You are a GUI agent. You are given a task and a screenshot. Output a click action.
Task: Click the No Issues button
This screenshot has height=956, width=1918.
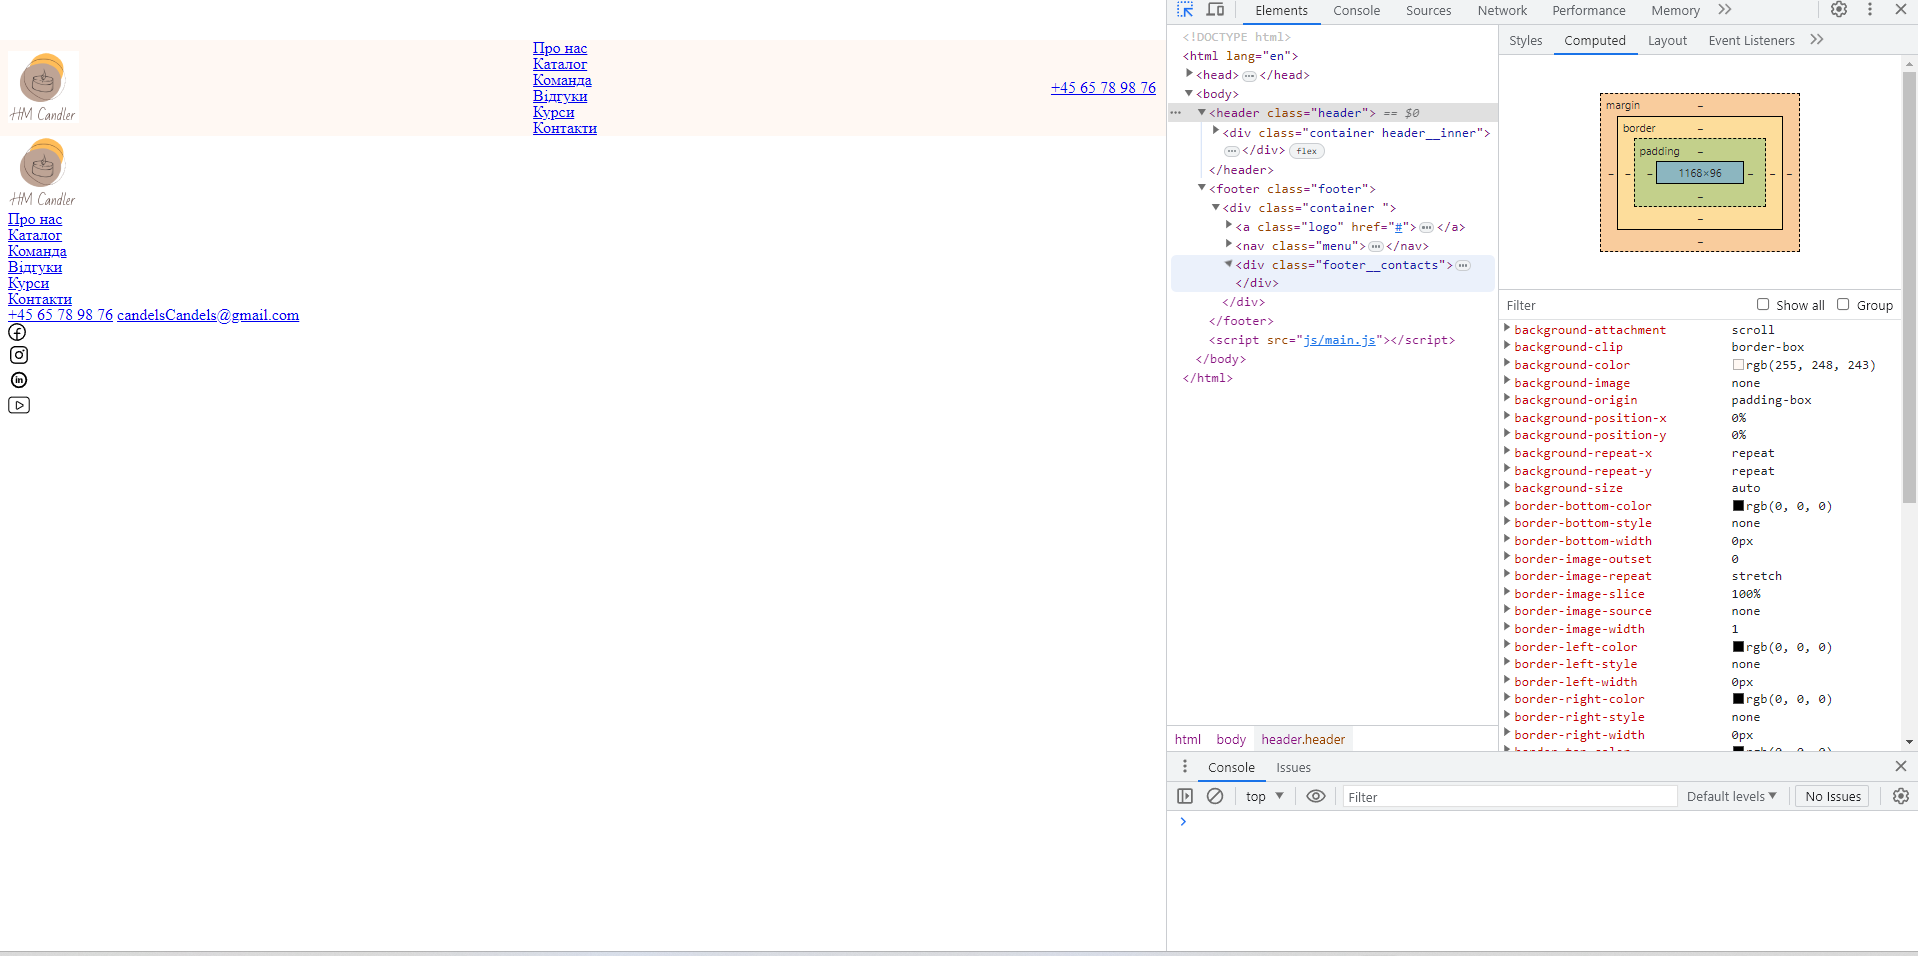1833,796
